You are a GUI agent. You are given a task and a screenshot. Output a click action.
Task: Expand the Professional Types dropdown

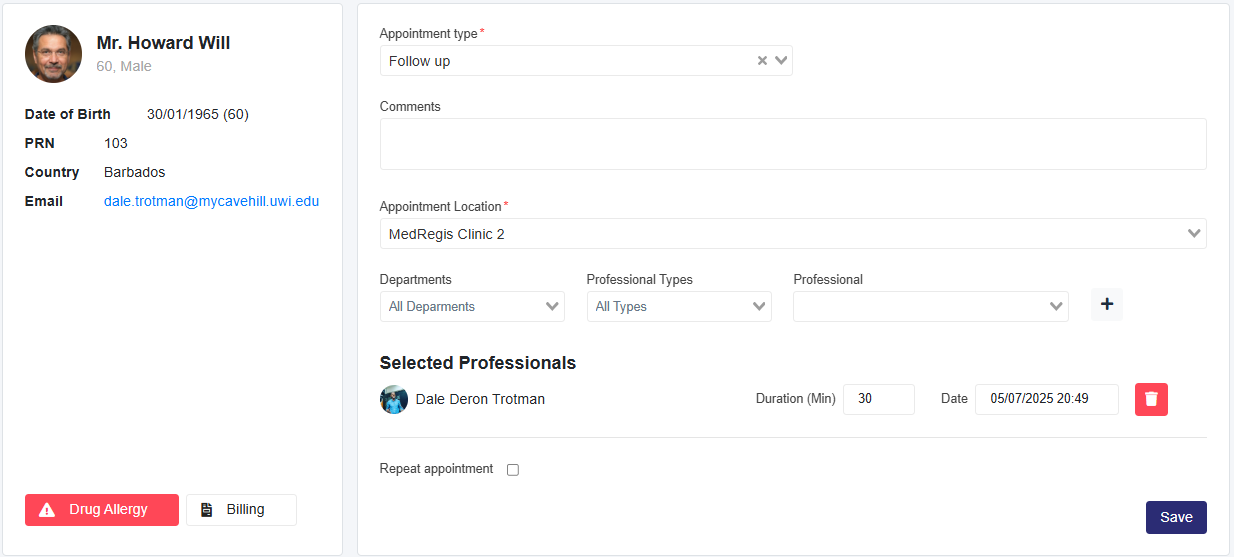pyautogui.click(x=679, y=307)
